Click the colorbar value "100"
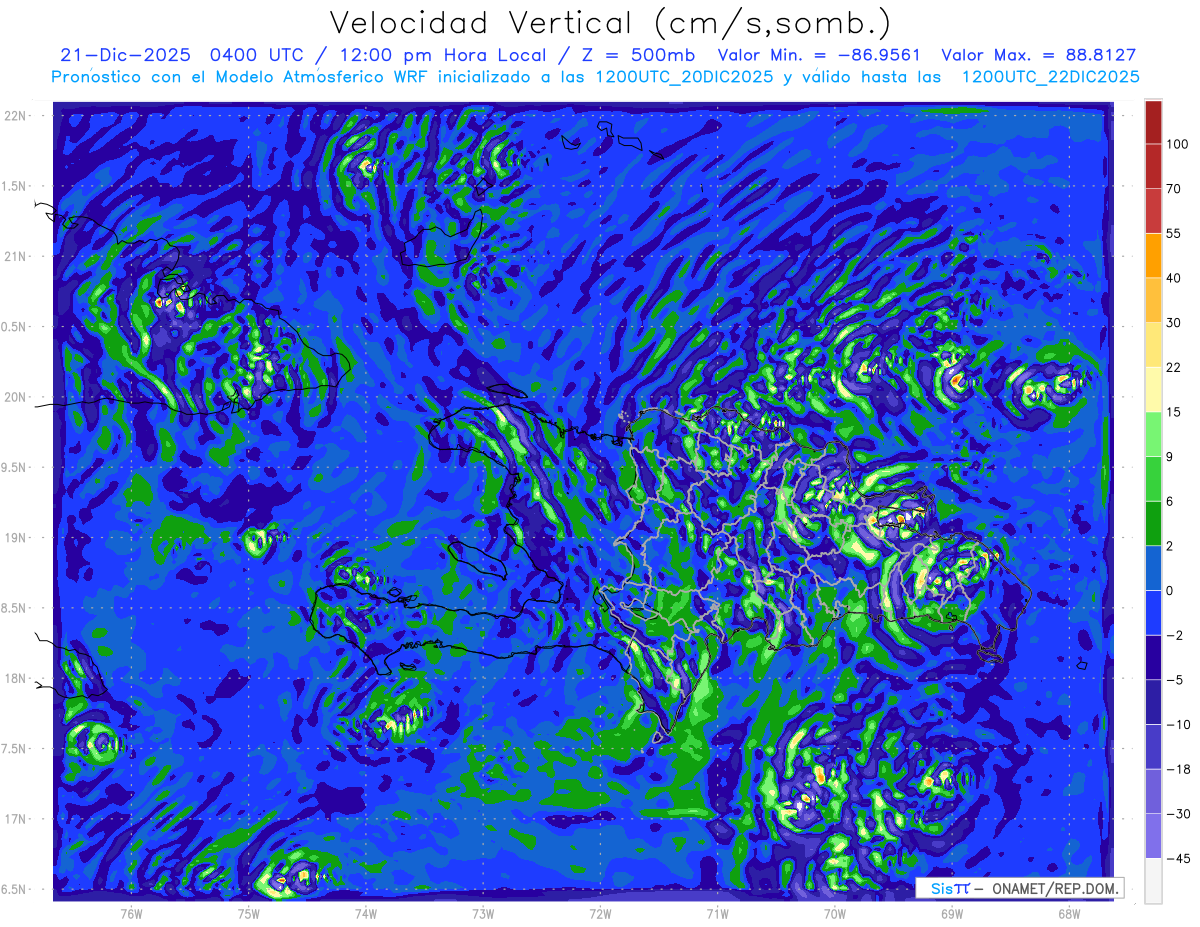The width and height of the screenshot is (1200, 927). [x=1177, y=145]
